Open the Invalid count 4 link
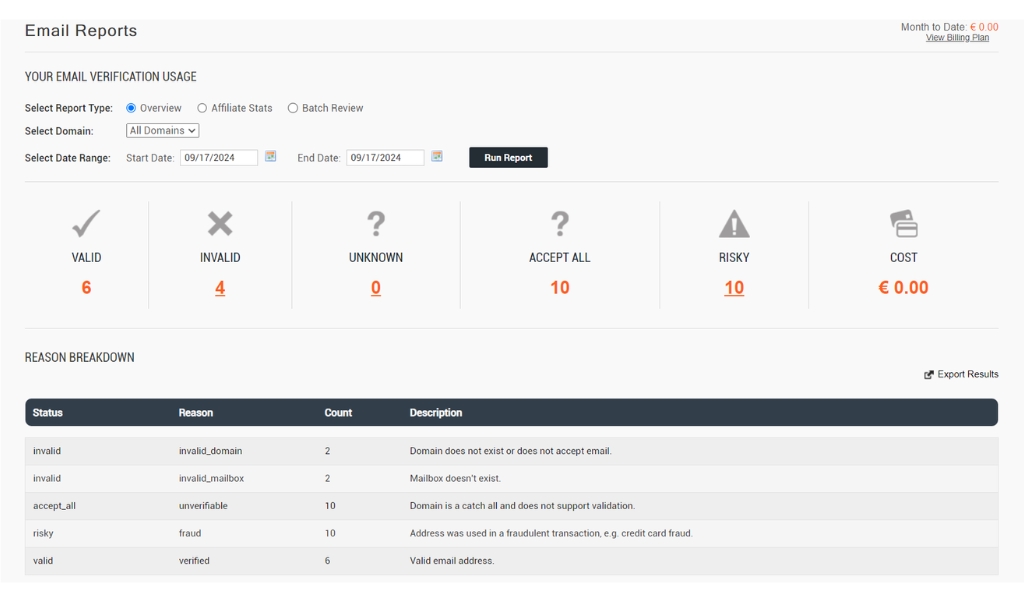The height and width of the screenshot is (597, 1024). point(220,287)
